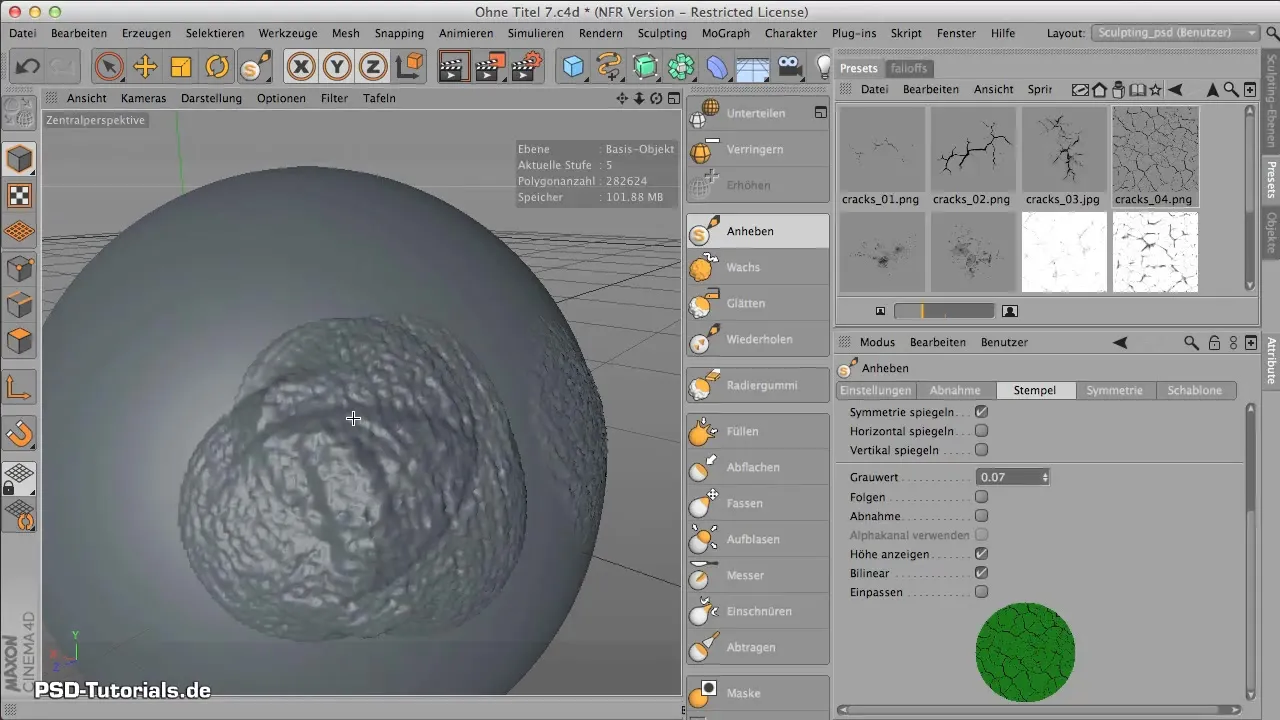Click the coordinate system cube icon

click(x=409, y=67)
